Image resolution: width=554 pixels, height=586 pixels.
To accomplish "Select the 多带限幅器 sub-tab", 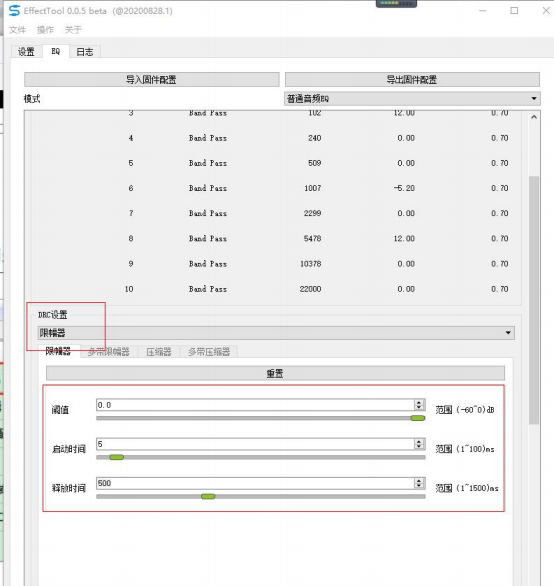I will point(109,352).
